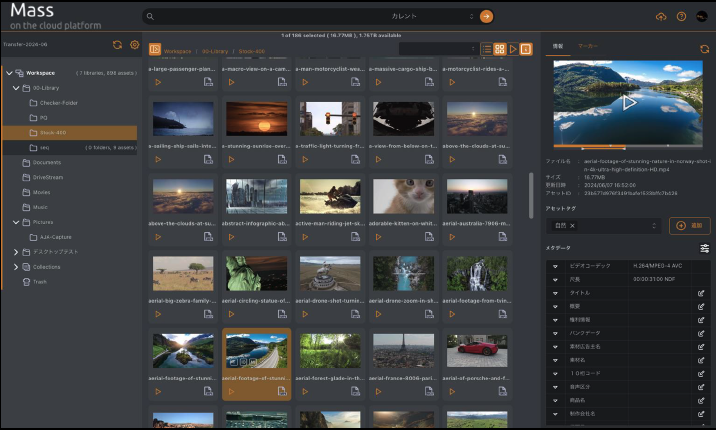
Task: Click the orange preview timeline bar under the video
Action: tap(592, 147)
